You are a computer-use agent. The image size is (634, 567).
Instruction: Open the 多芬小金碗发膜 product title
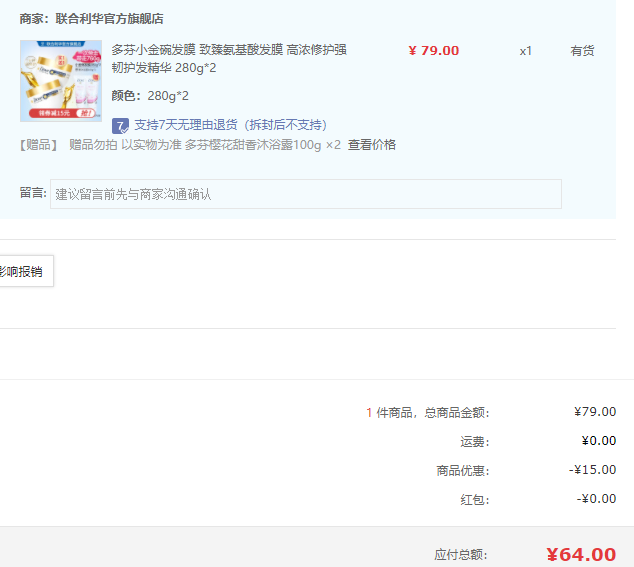[x=228, y=58]
